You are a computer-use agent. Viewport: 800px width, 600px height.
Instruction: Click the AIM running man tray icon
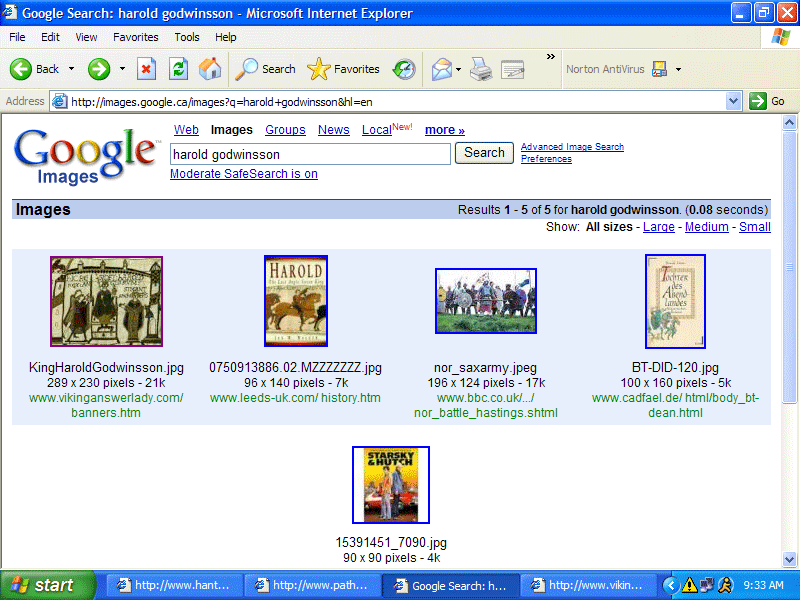pos(725,585)
